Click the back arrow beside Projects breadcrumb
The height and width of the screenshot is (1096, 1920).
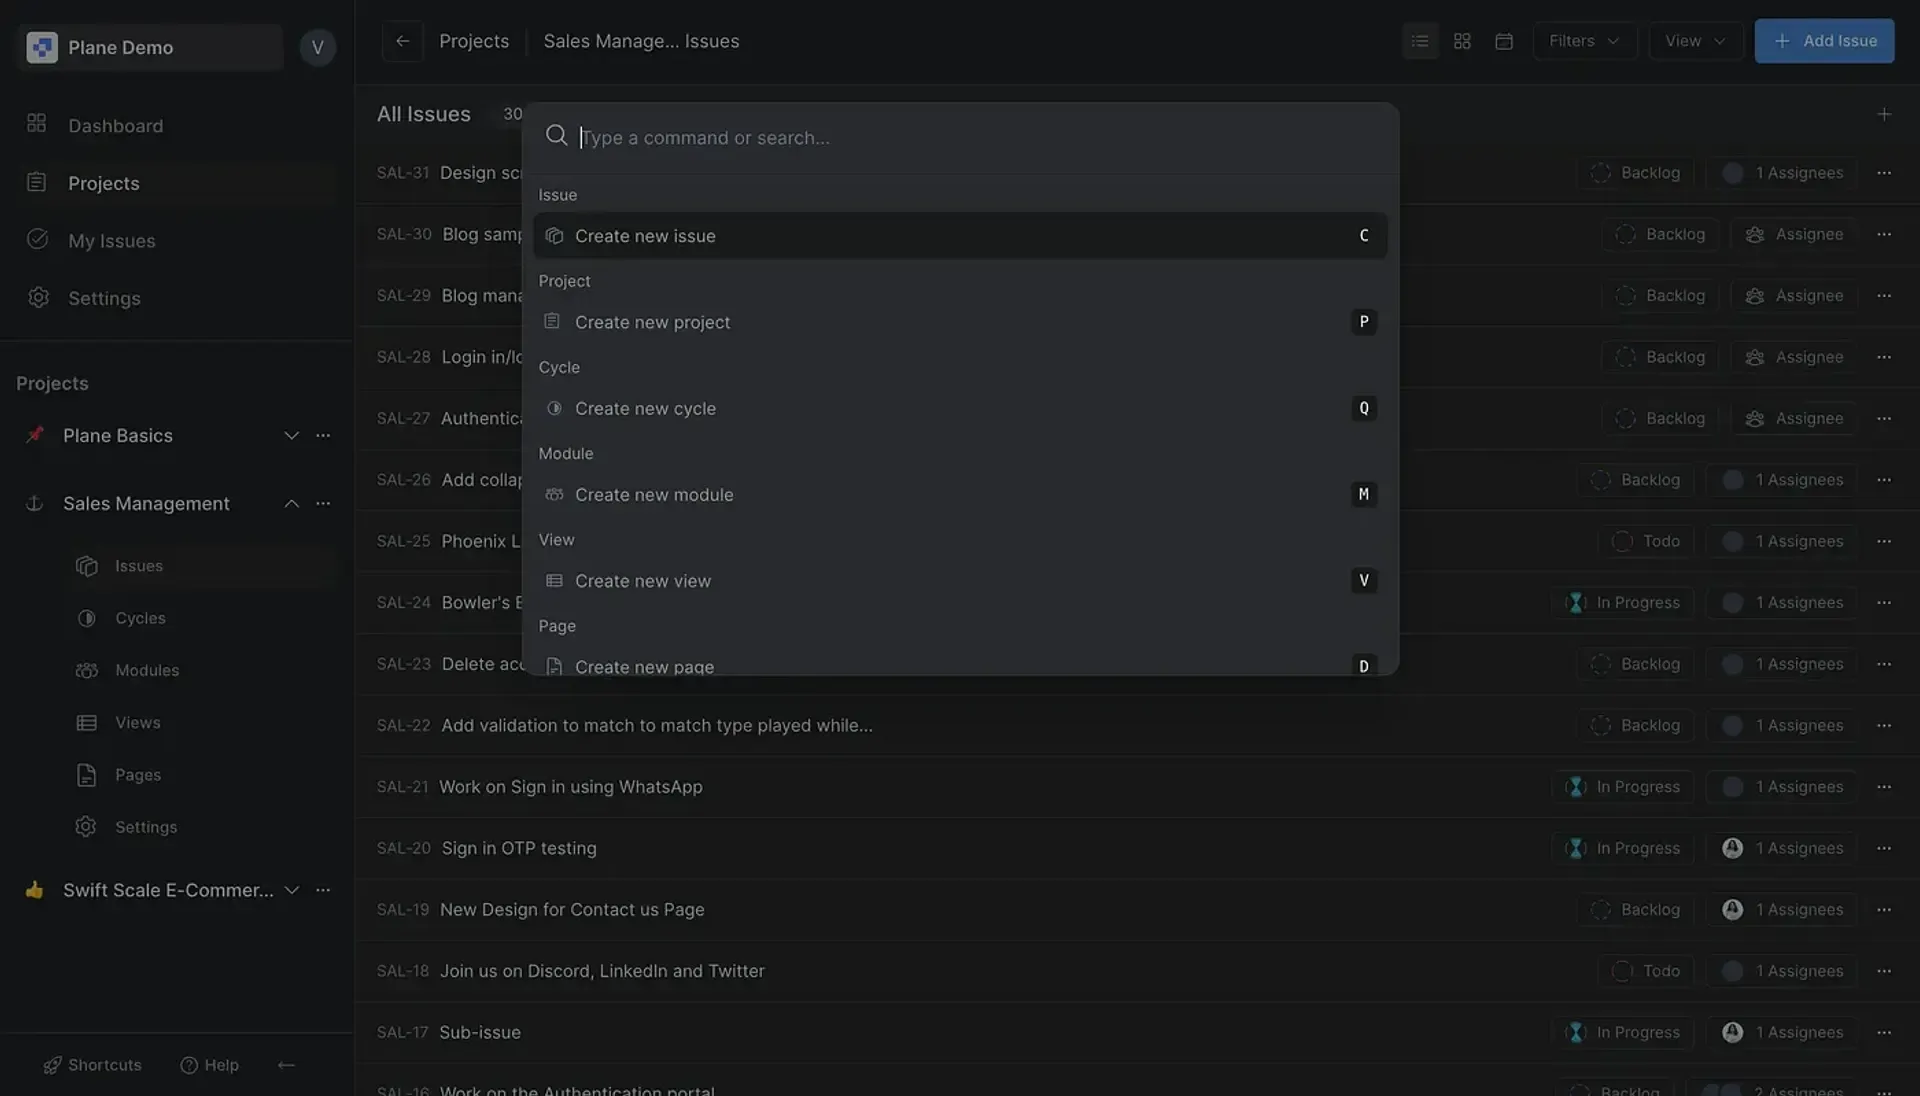click(x=402, y=41)
